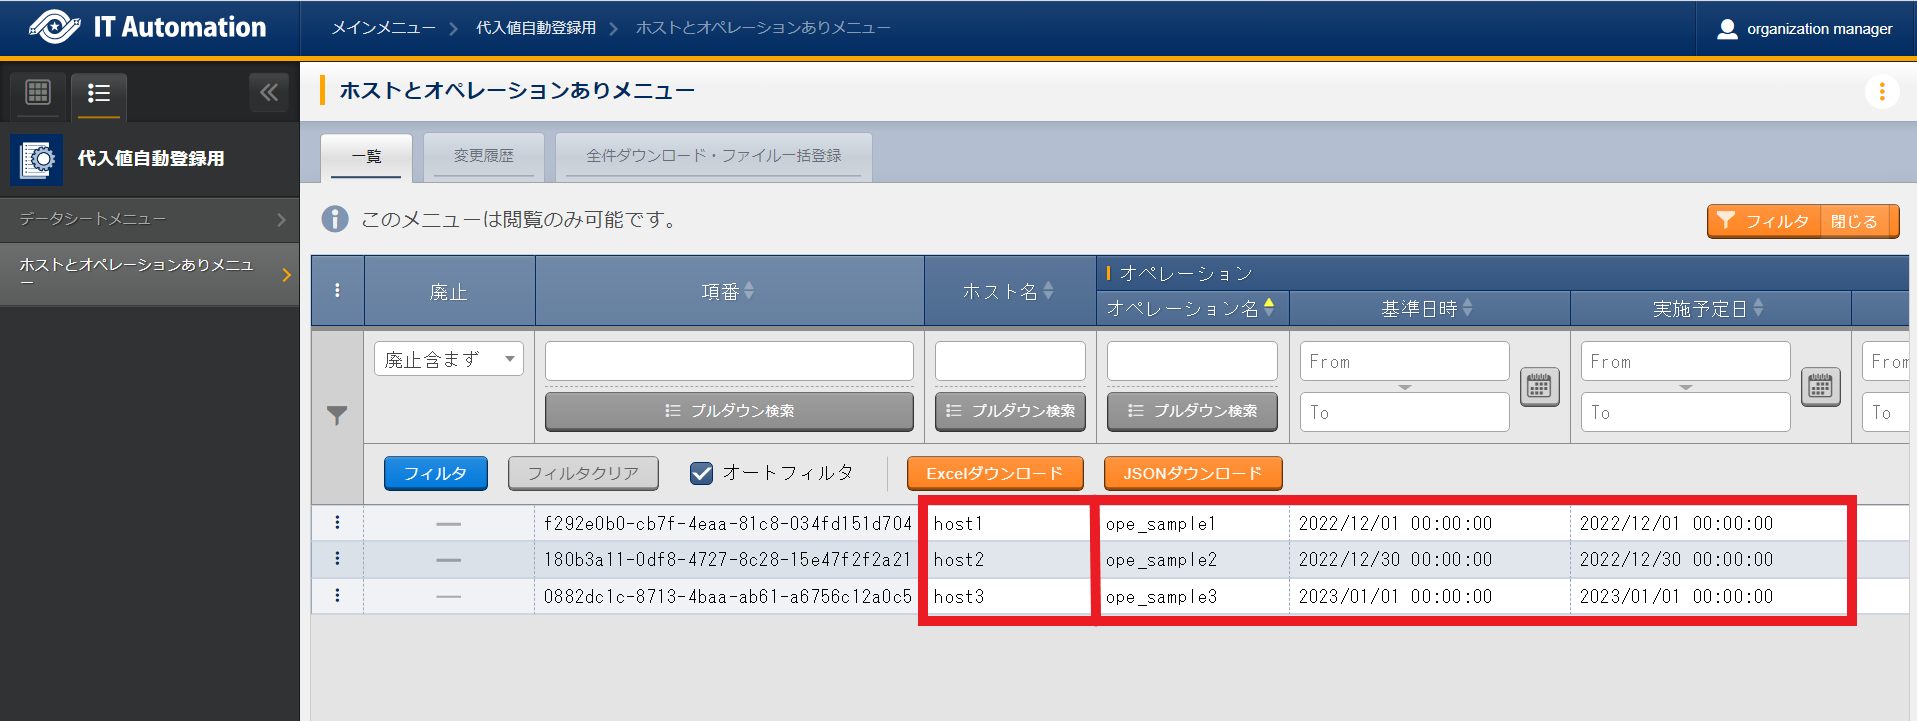Switch to the 変更履歴 tab
The image size is (1917, 721).
483,156
